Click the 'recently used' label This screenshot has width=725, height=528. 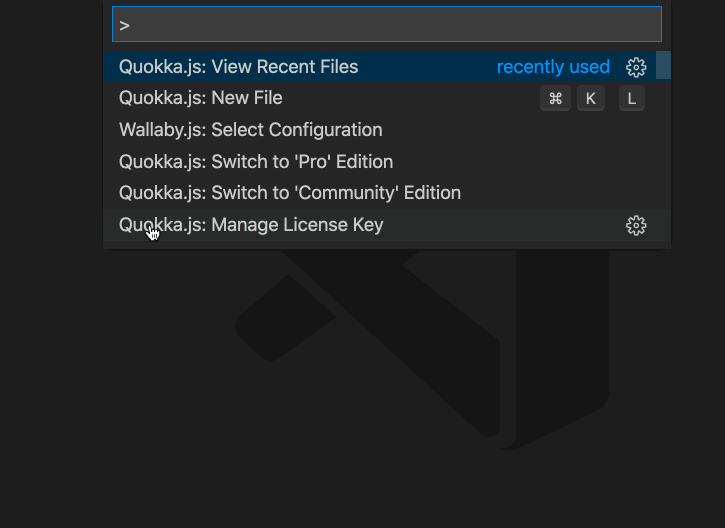click(553, 67)
